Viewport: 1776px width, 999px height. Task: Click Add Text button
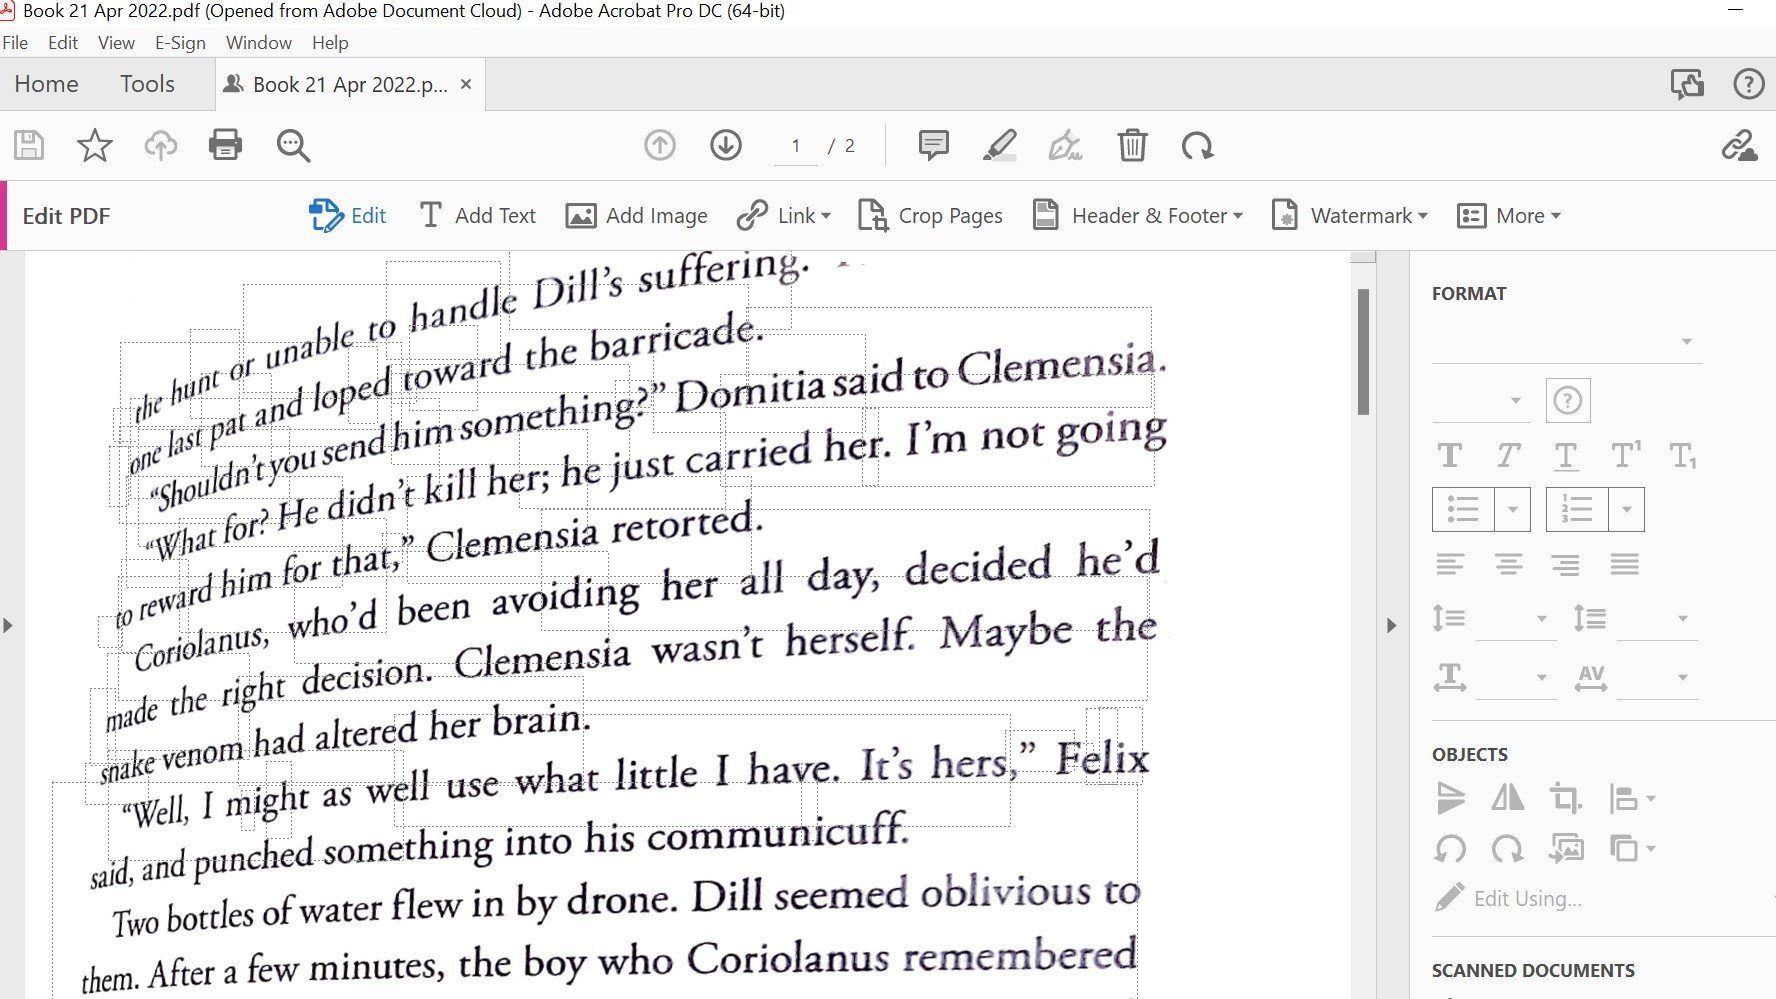pos(477,216)
